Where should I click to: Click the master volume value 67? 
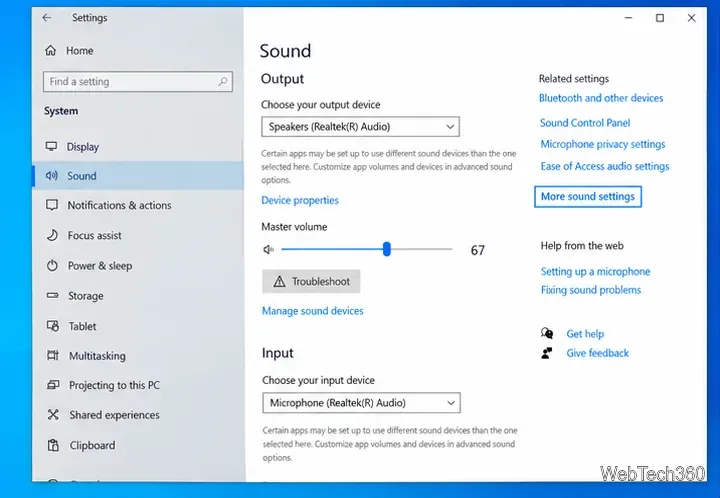[x=478, y=250]
